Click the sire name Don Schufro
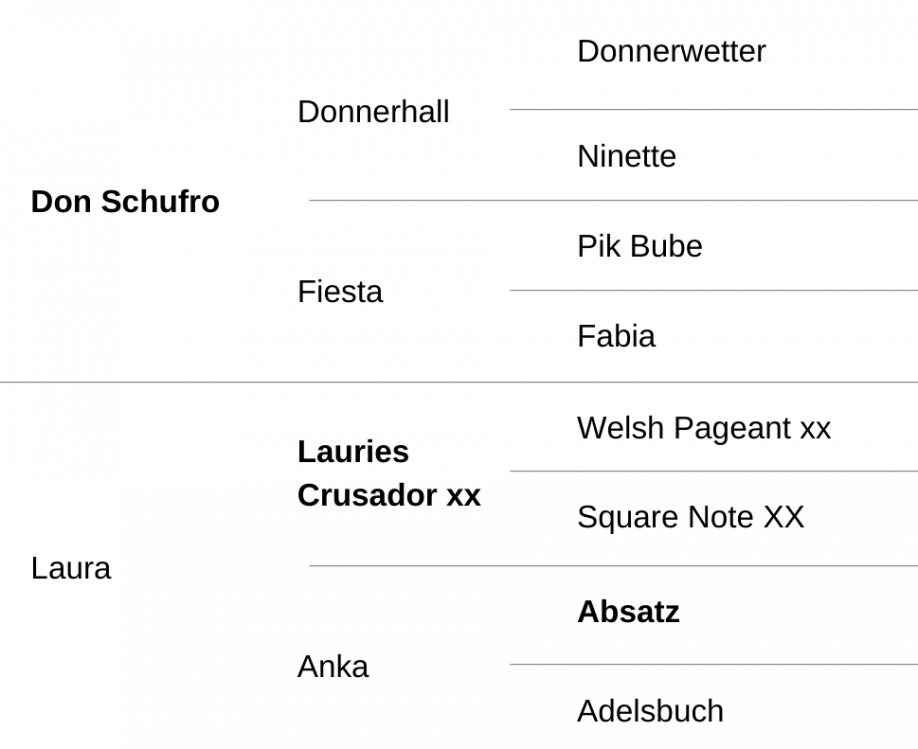This screenshot has width=918, height=749. (125, 202)
